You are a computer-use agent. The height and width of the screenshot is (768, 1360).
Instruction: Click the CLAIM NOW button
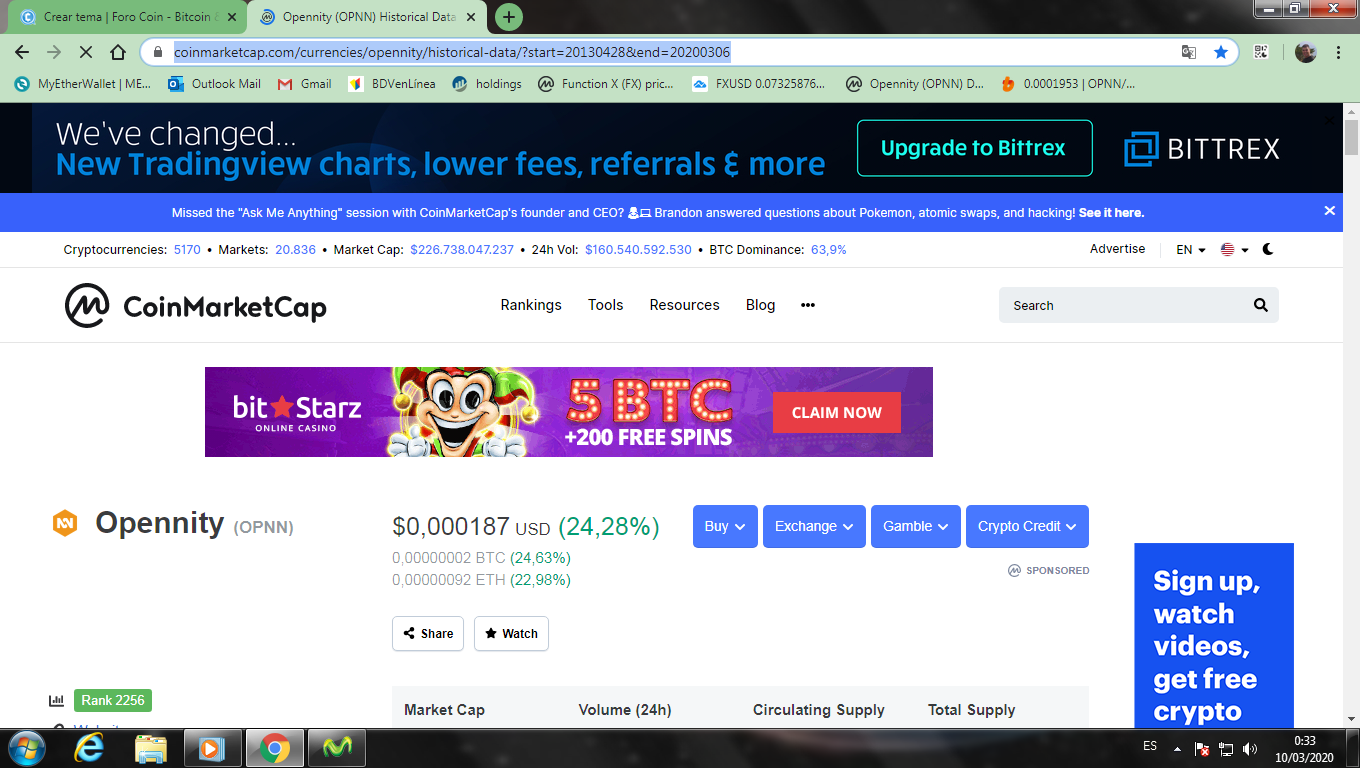click(x=836, y=412)
